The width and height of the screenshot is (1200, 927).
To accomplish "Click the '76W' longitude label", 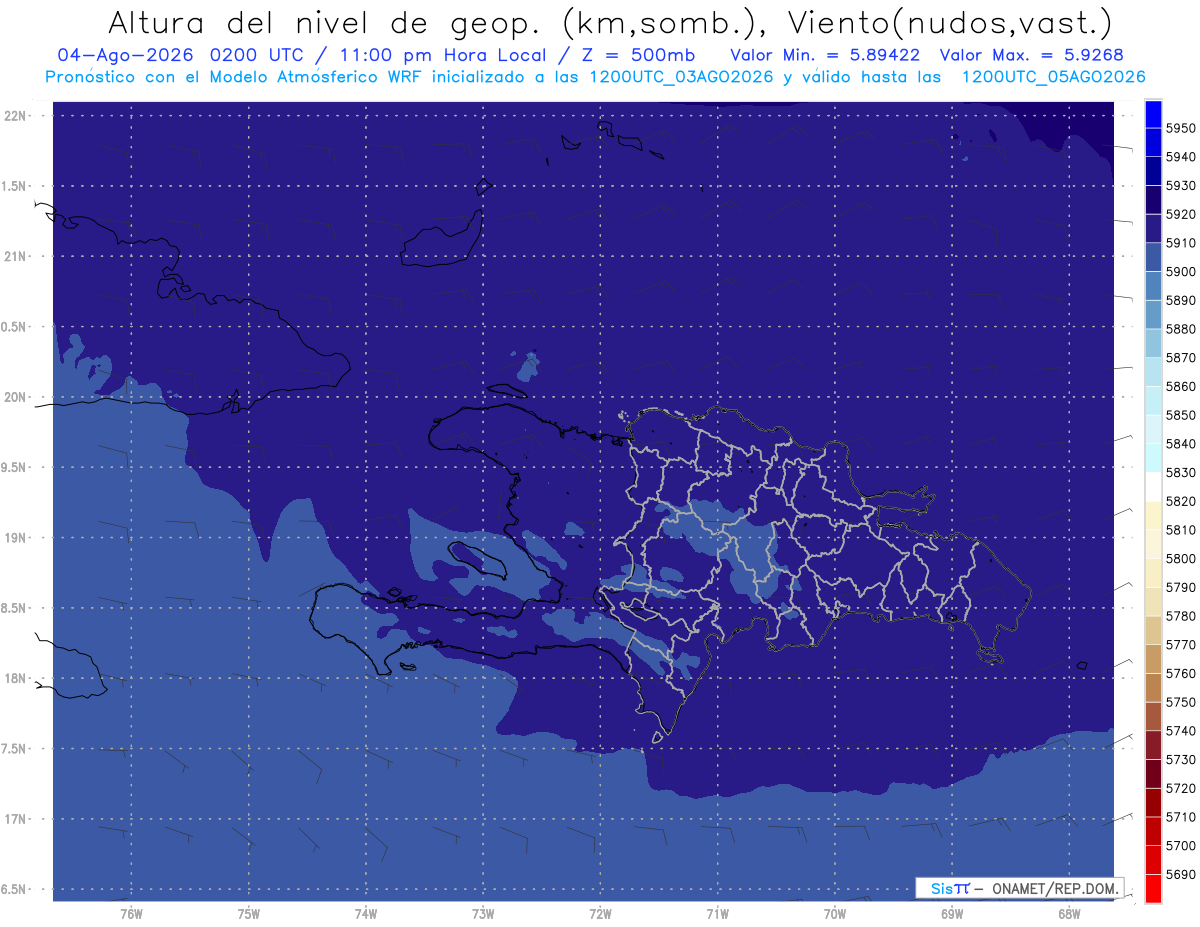I will pos(131,914).
